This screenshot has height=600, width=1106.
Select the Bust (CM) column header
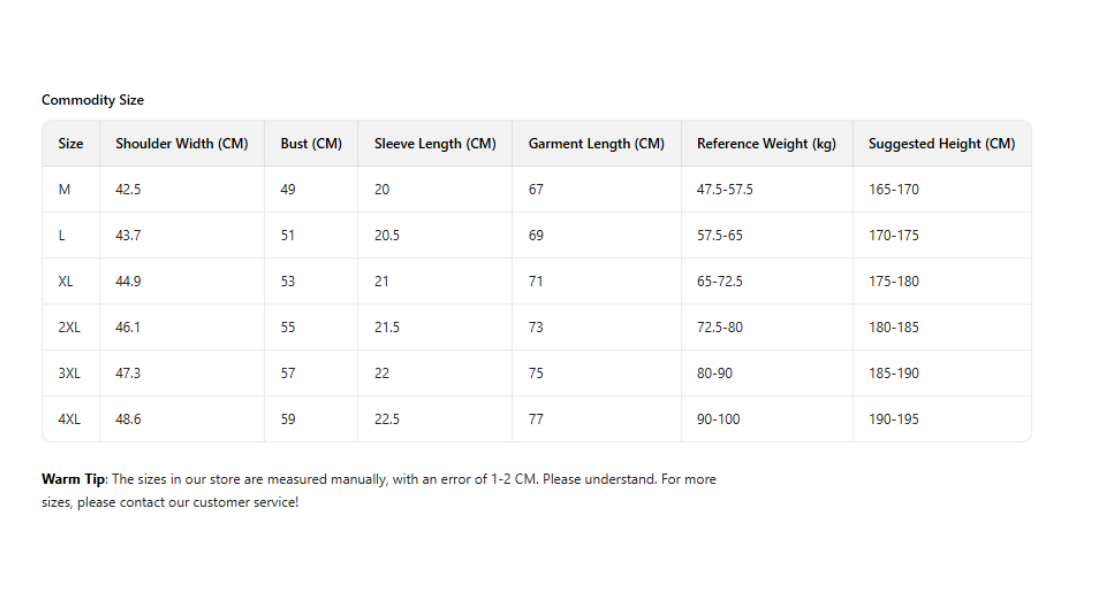pyautogui.click(x=311, y=144)
